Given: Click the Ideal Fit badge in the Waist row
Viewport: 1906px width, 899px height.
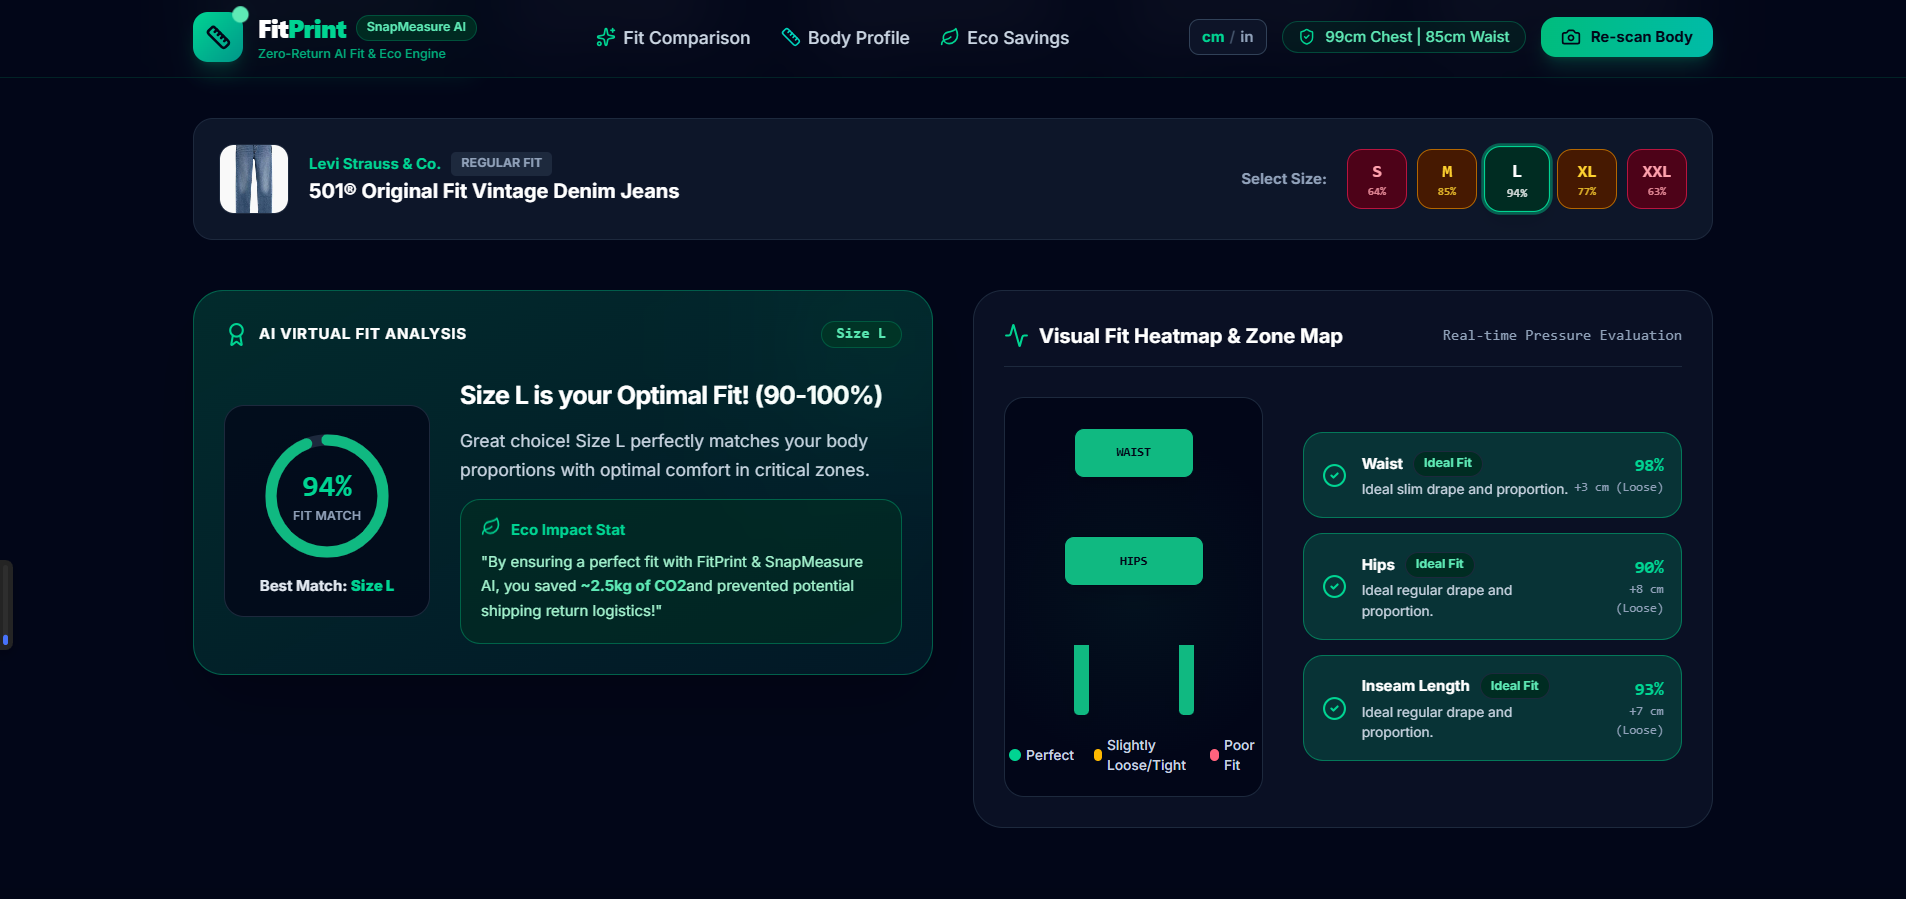Looking at the screenshot, I should point(1447,463).
